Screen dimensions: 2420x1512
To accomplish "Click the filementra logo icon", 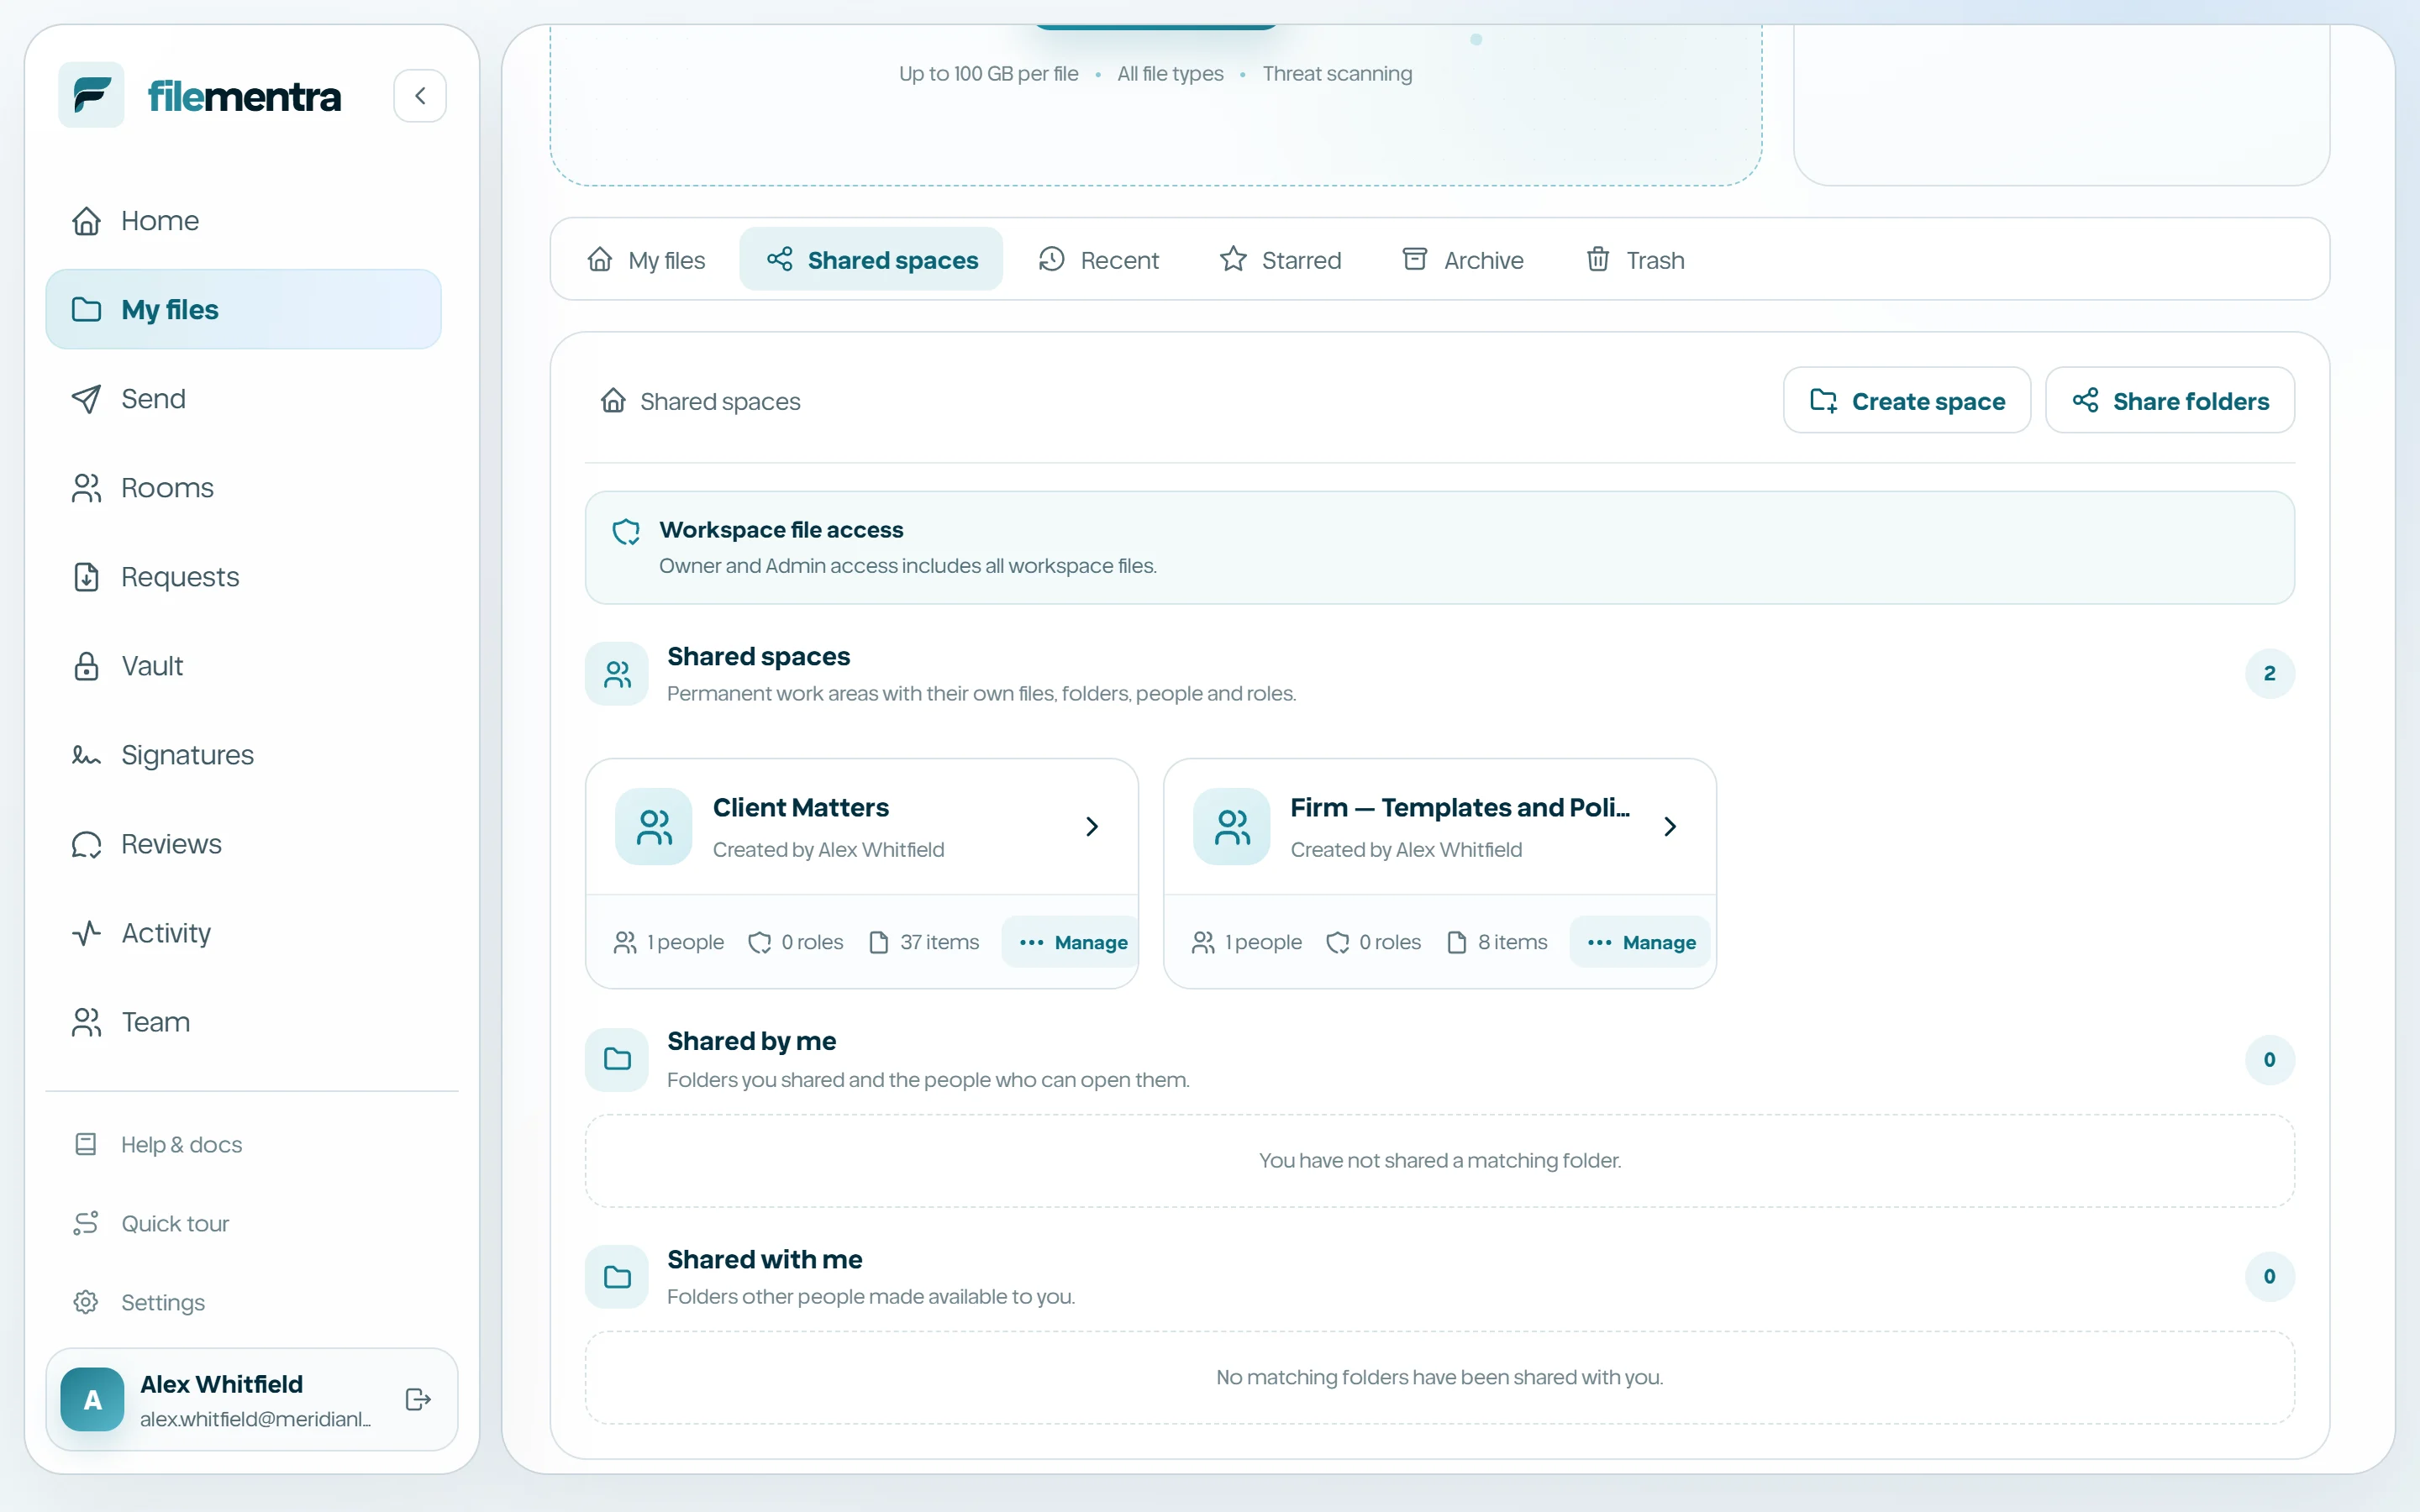I will pyautogui.click(x=91, y=95).
